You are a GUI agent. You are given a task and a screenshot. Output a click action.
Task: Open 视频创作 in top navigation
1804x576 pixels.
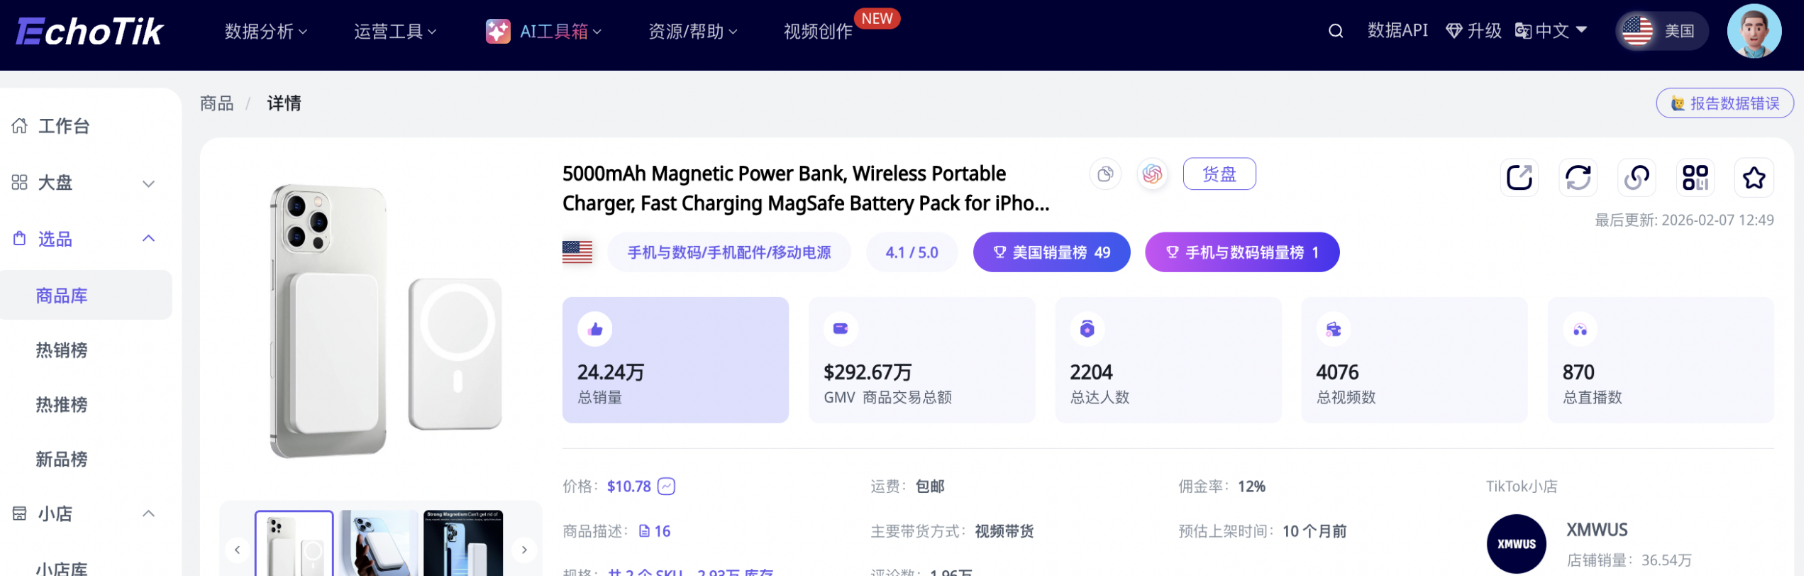(x=818, y=32)
